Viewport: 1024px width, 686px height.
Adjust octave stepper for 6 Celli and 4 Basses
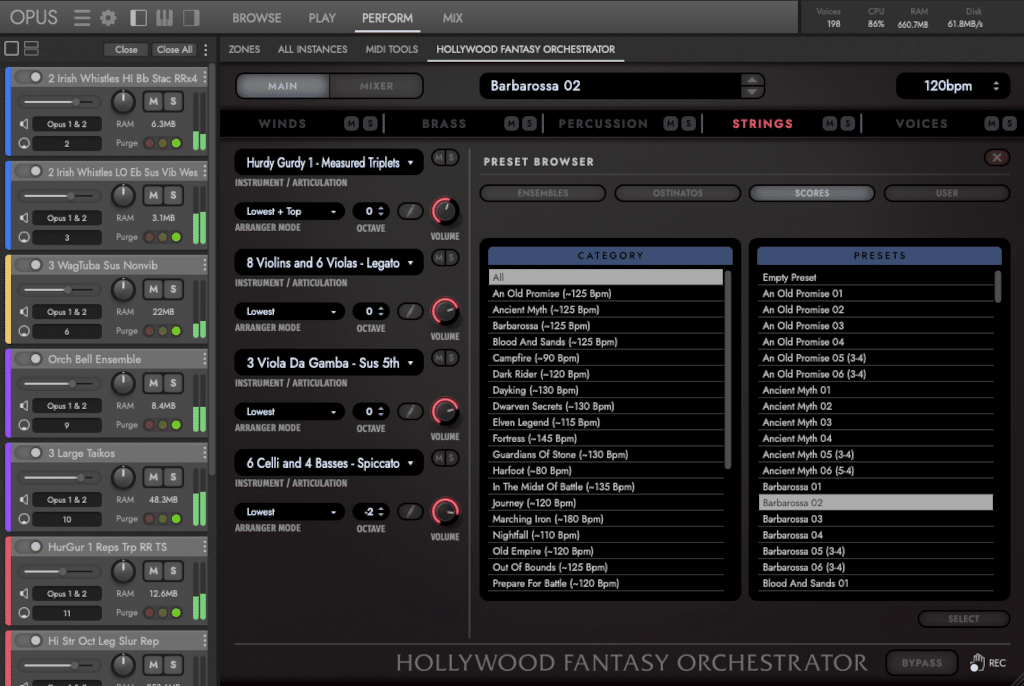381,512
